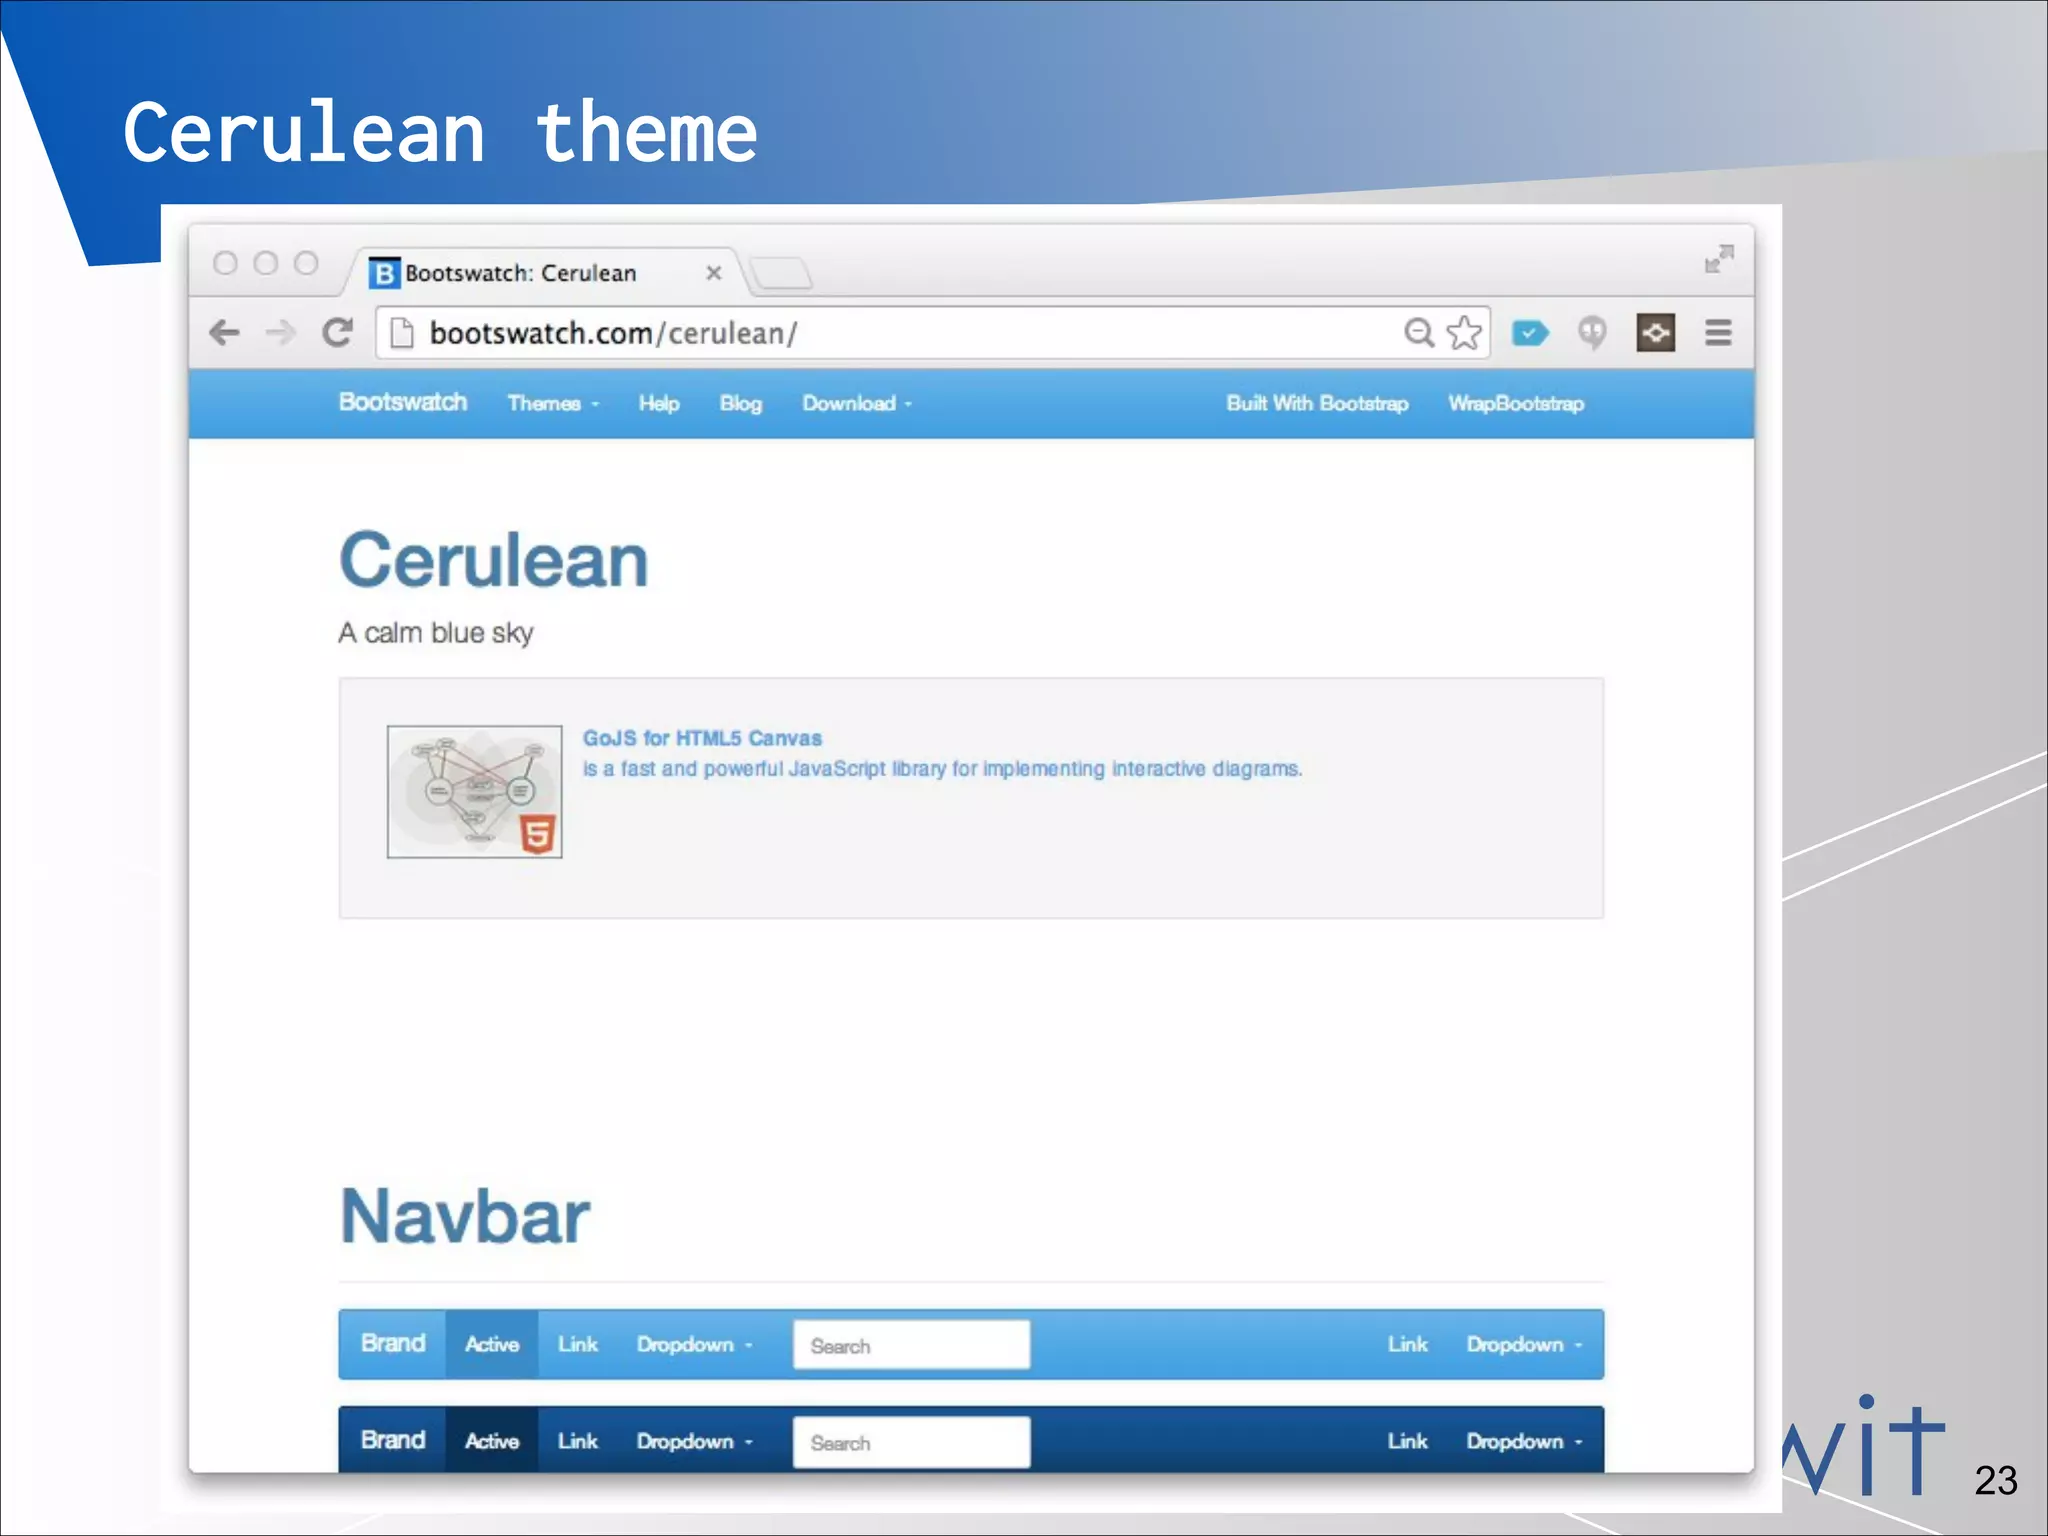Select the Bootswatch: Cerulean tab
The image size is (2048, 1536).
point(545,272)
